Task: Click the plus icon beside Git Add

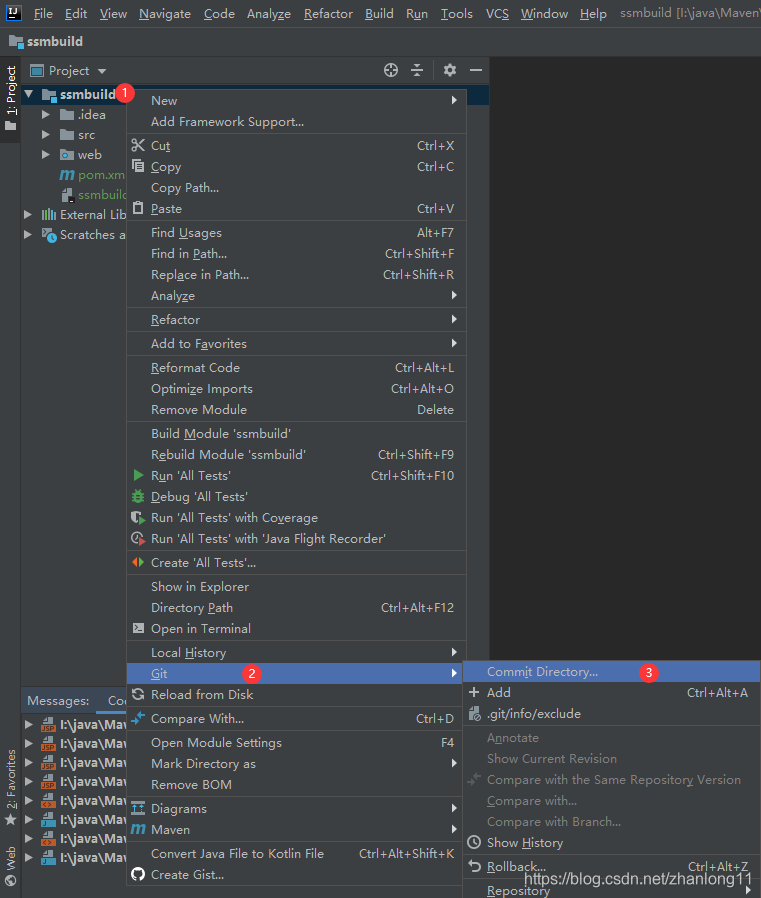Action: 474,692
